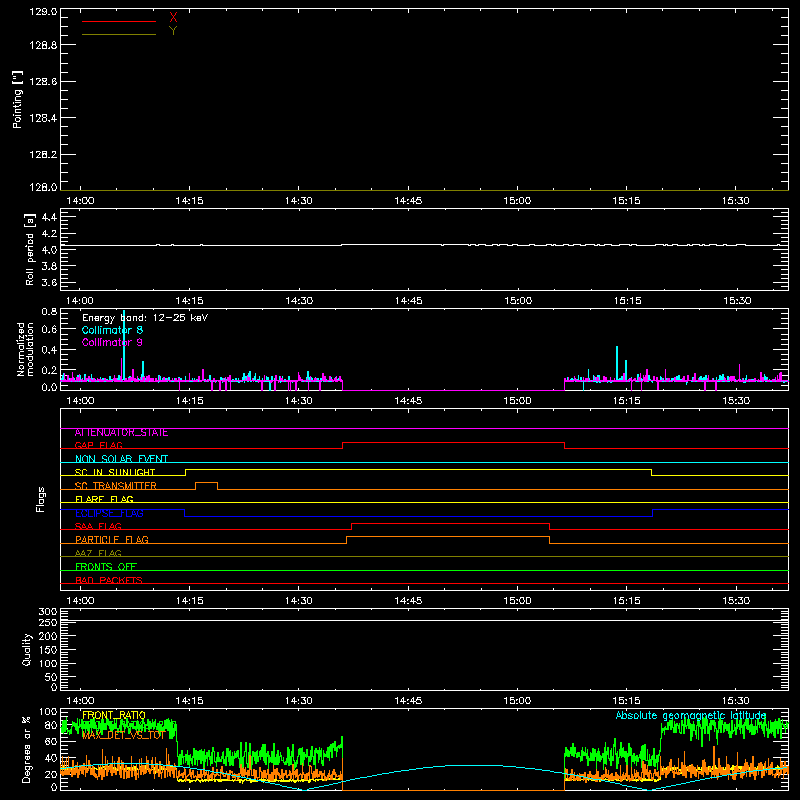Click the dim olive flag label above FRONTS_OFF
The image size is (800, 800).
[98, 554]
